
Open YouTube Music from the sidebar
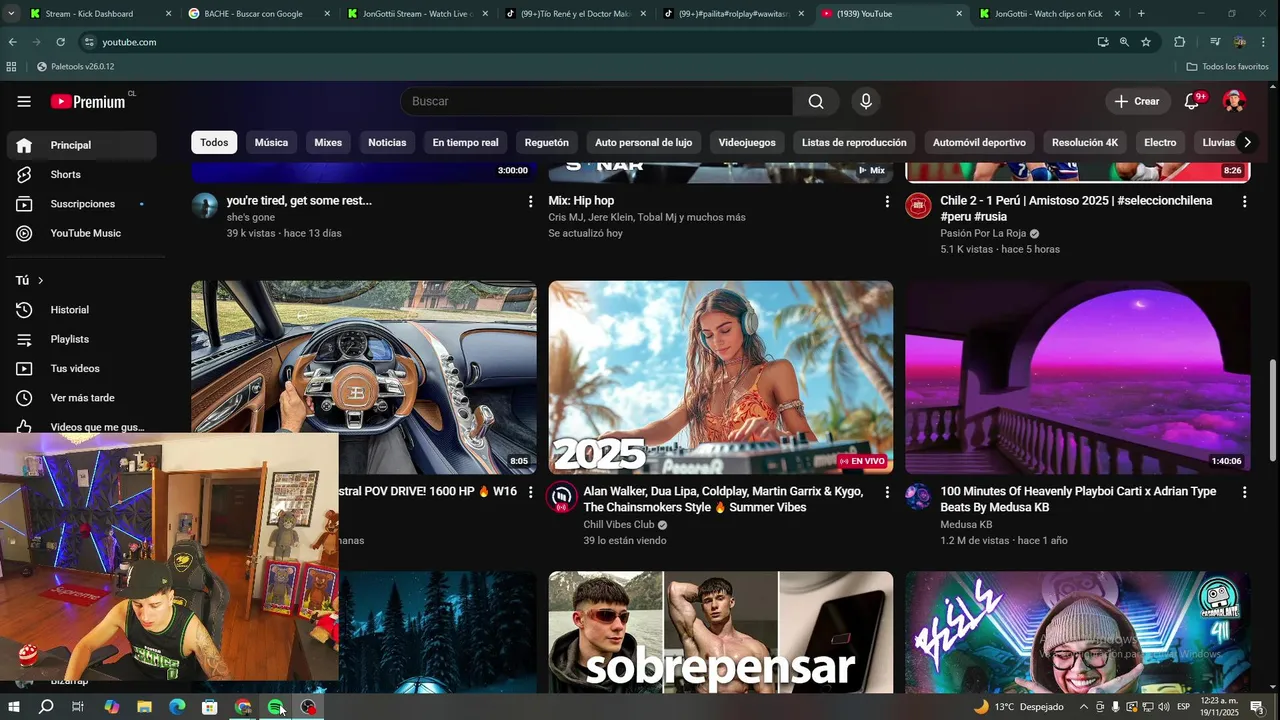pyautogui.click(x=82, y=233)
